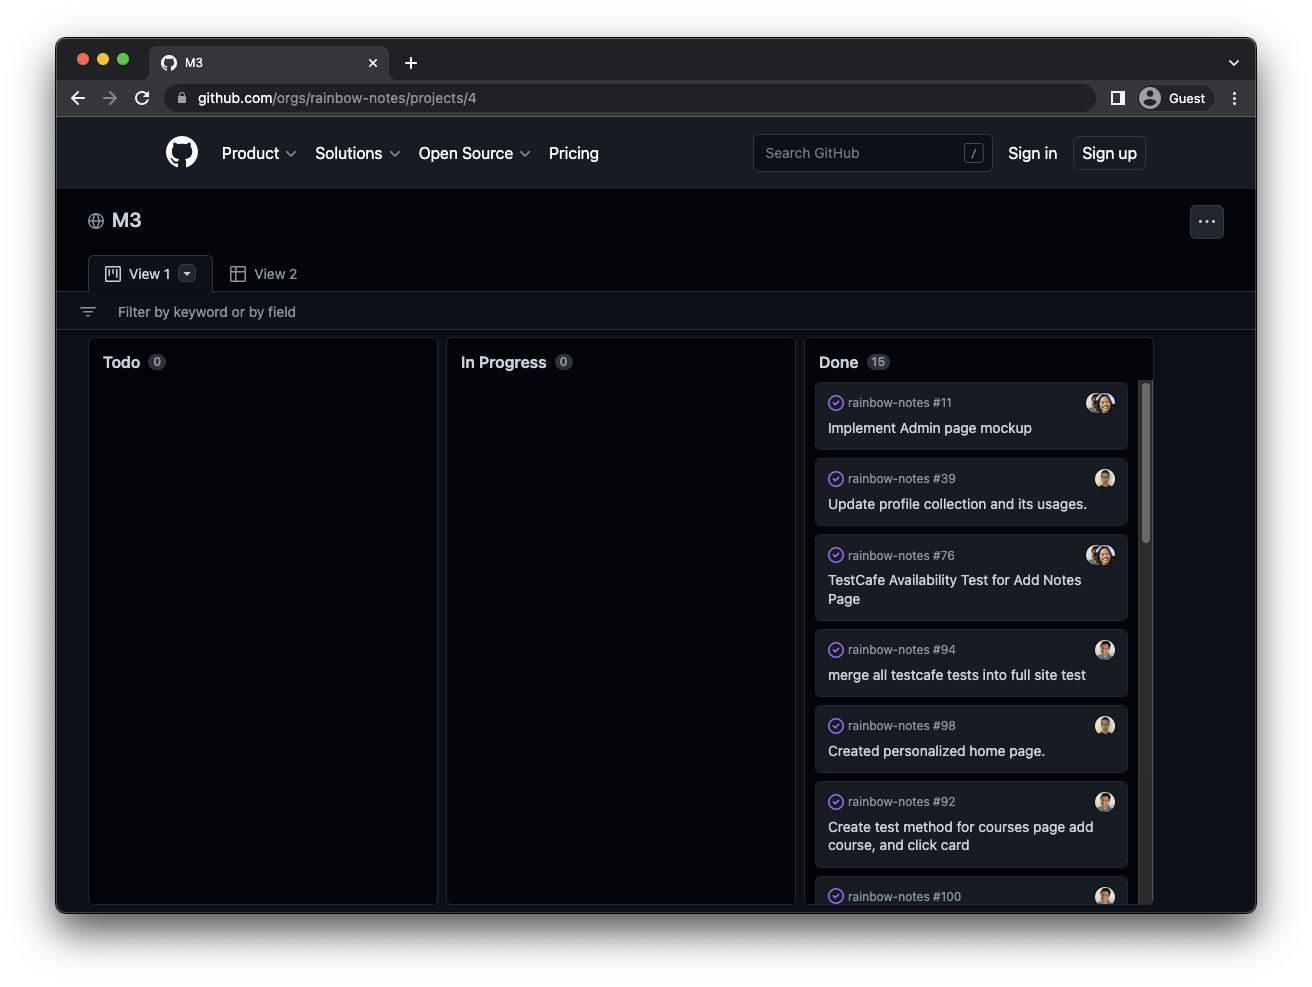1312x987 pixels.
Task: Click the 'Filter by keyword or by field' input
Action: click(x=207, y=312)
